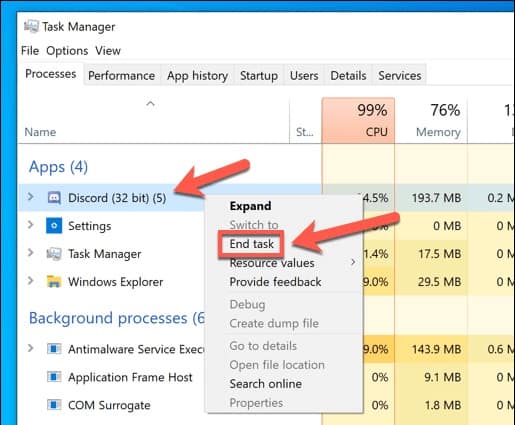Viewport: 516px width, 425px height.
Task: Sort by the 99% CPU column header
Action: click(x=358, y=121)
